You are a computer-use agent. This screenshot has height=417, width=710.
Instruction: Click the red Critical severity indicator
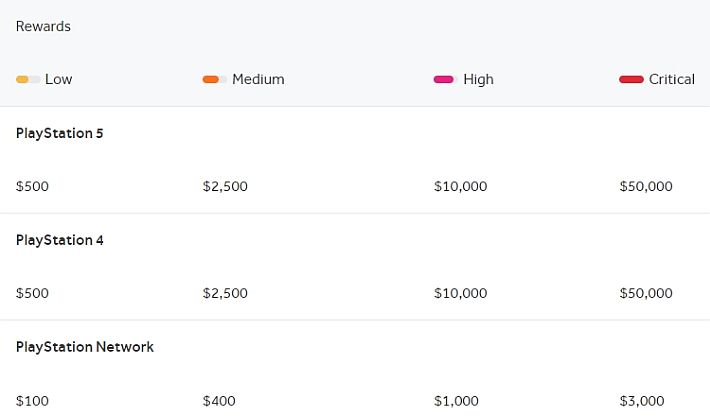[x=631, y=80]
